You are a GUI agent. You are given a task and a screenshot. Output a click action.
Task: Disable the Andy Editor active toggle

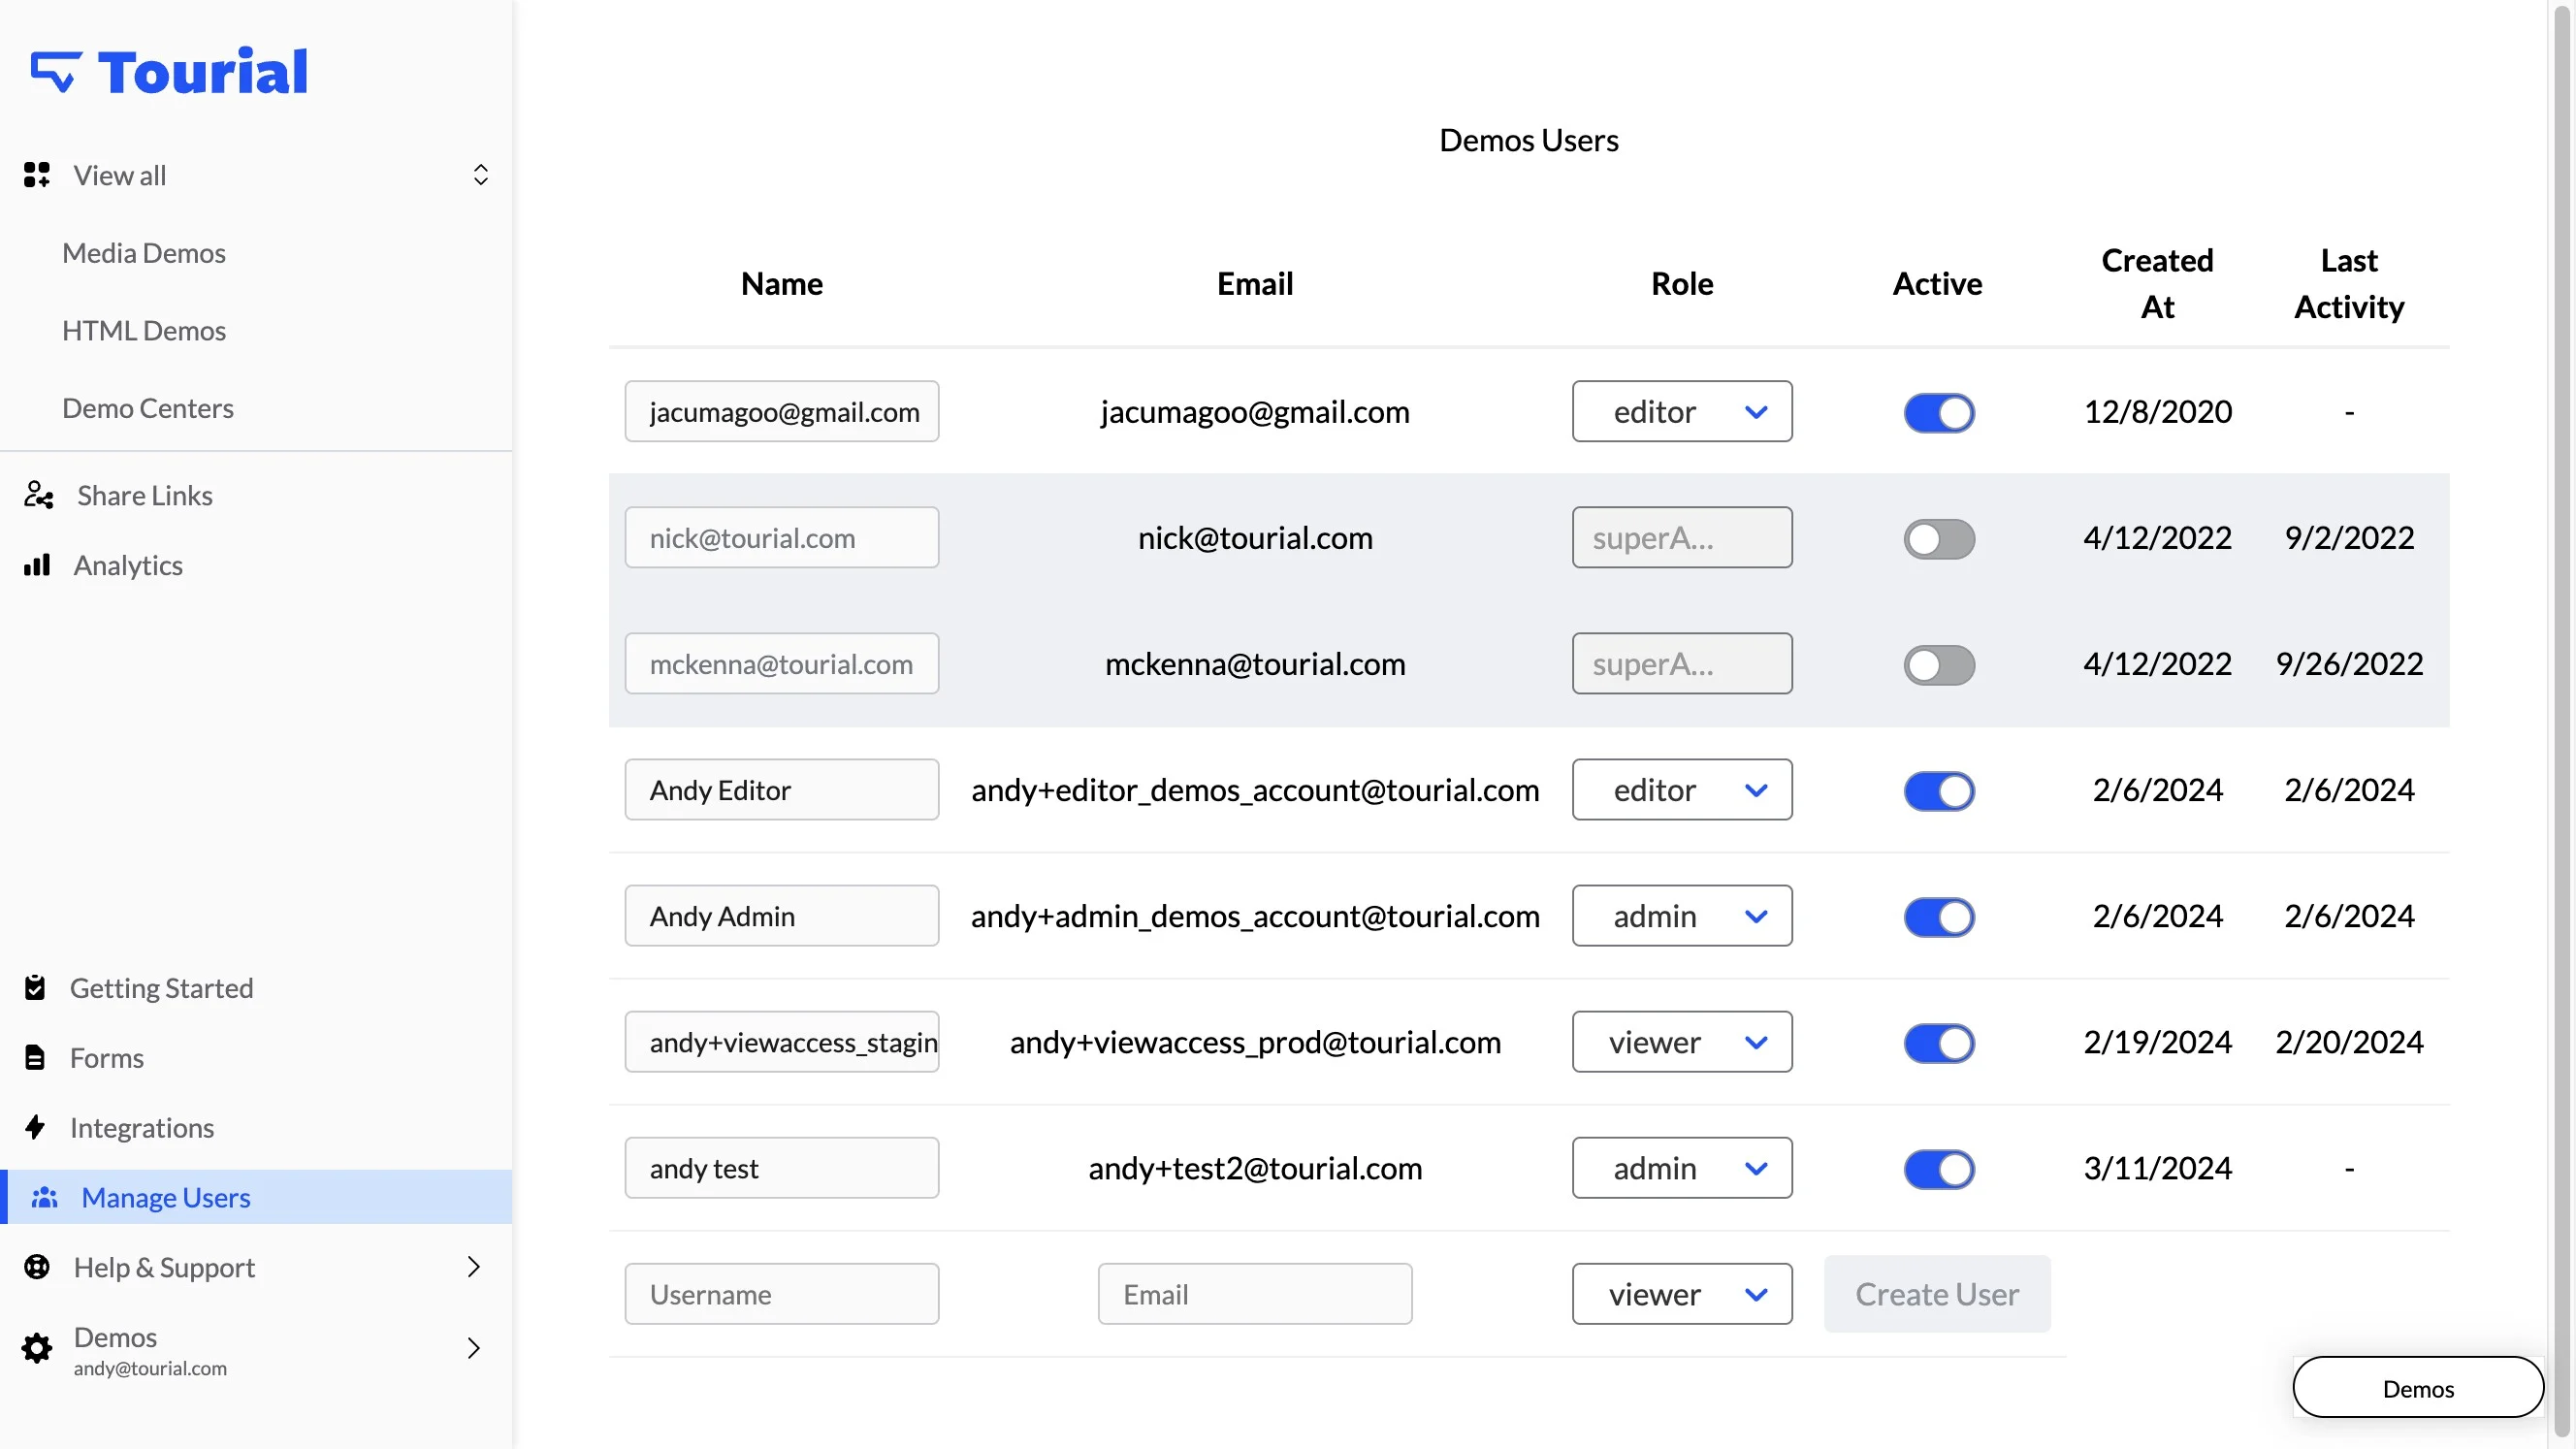point(1939,790)
